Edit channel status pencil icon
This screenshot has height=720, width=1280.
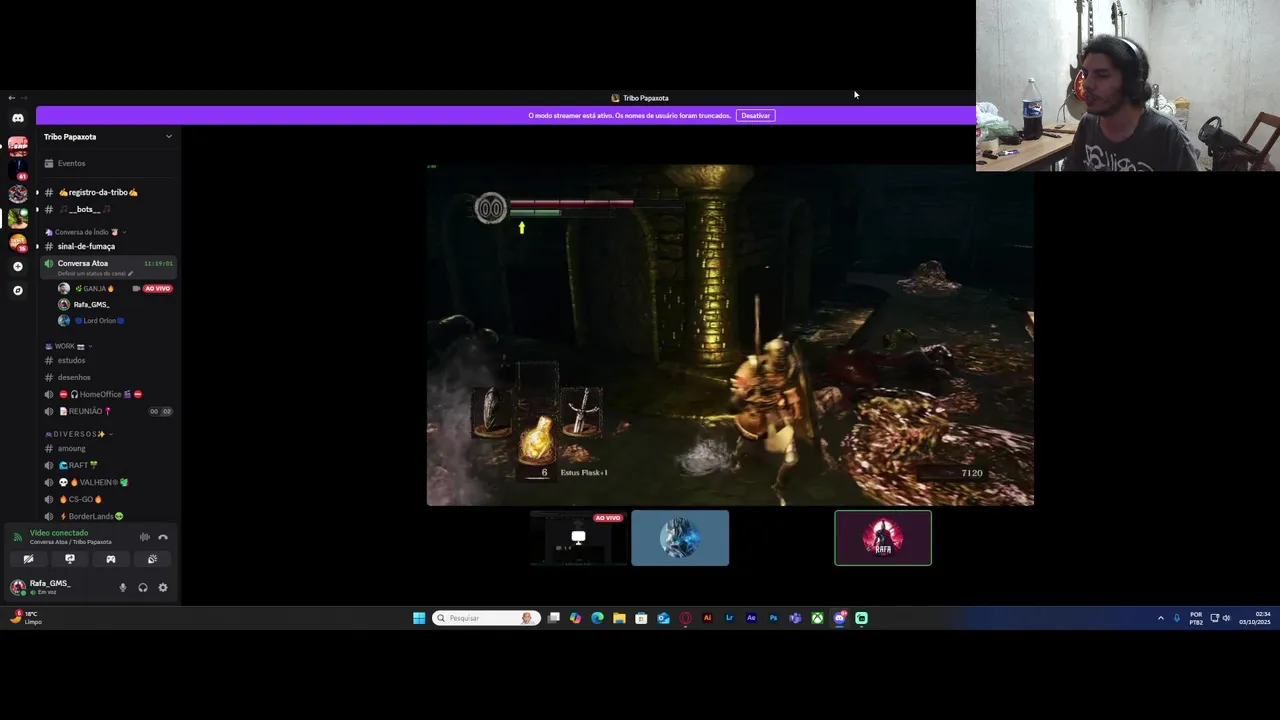[131, 273]
